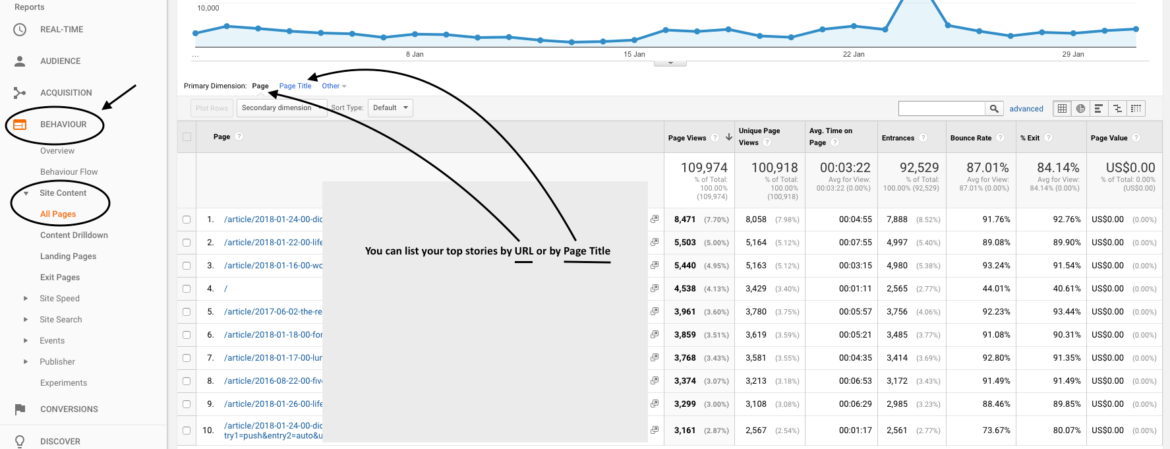Open page with 4,538 views in new window
Screen dimensions: 1170x449
[x=654, y=287]
